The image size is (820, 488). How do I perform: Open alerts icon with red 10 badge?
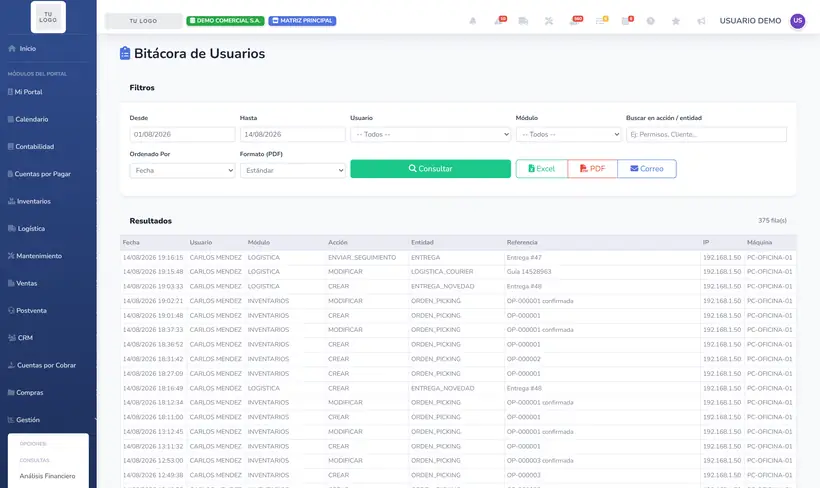[x=499, y=20]
